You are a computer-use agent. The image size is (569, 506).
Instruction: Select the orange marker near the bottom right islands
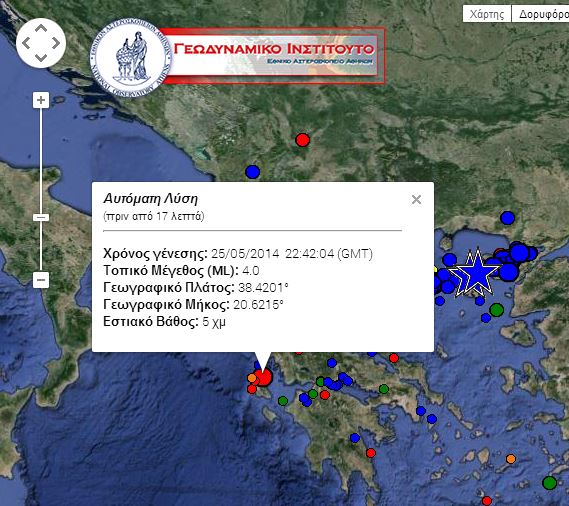(x=511, y=459)
